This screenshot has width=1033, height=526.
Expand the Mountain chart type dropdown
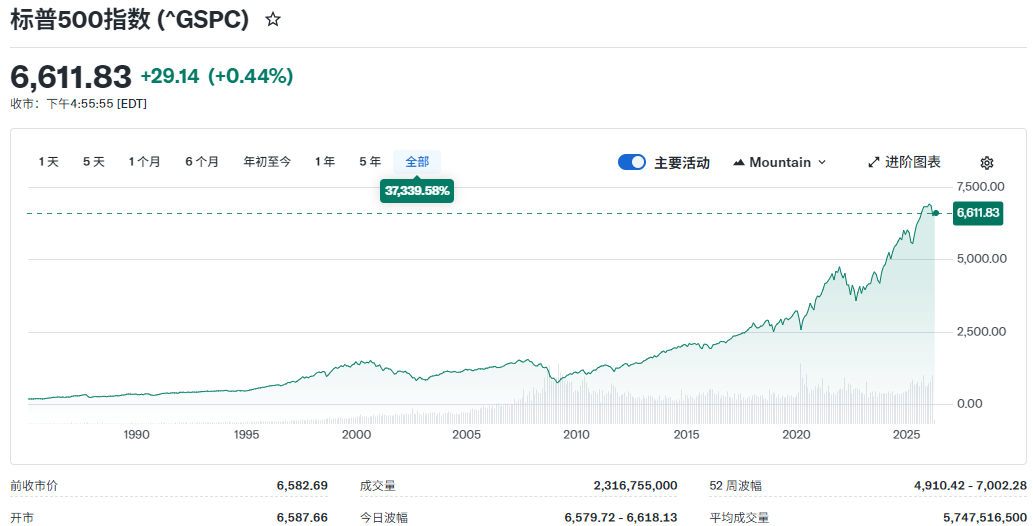tap(779, 162)
